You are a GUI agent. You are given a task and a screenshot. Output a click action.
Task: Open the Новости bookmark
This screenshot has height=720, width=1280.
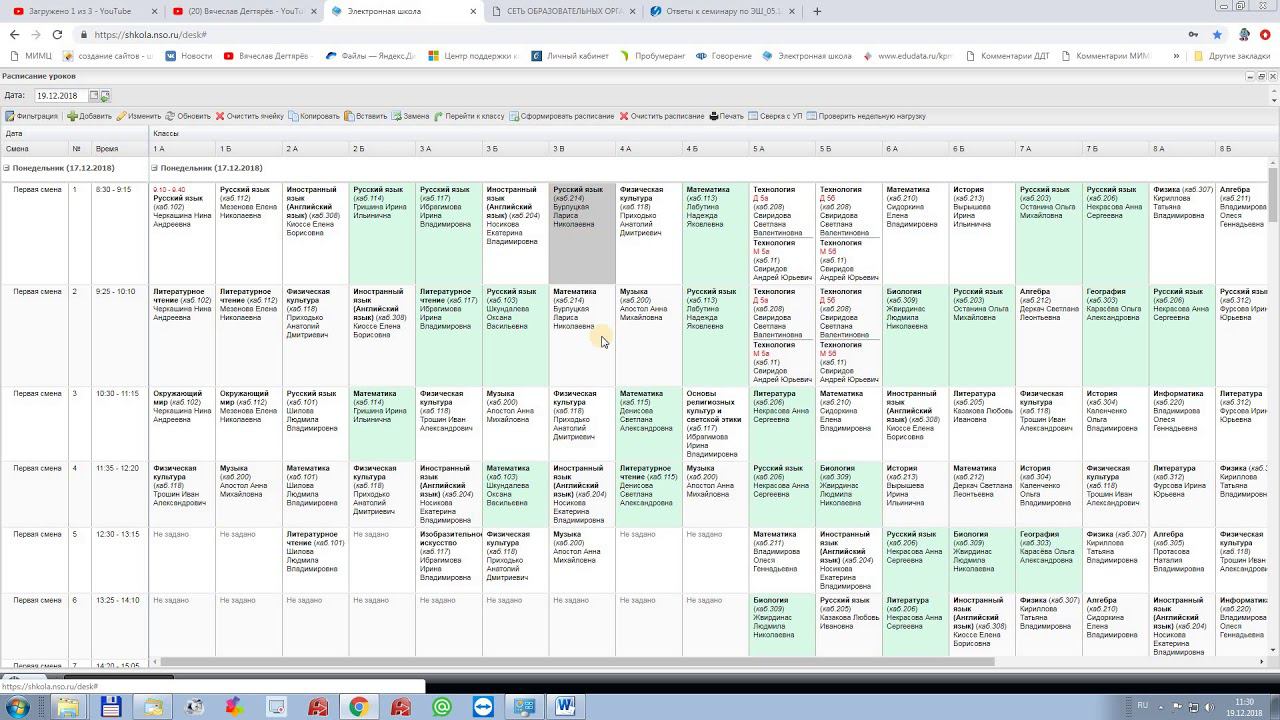[x=189, y=56]
